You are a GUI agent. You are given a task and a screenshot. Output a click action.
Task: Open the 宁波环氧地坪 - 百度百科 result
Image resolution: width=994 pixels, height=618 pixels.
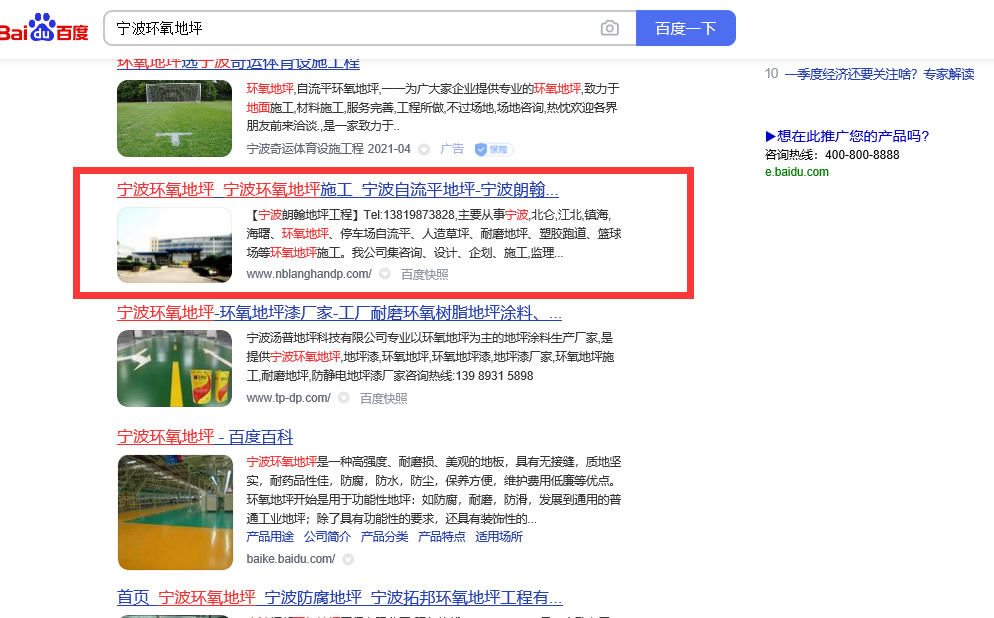coord(205,437)
